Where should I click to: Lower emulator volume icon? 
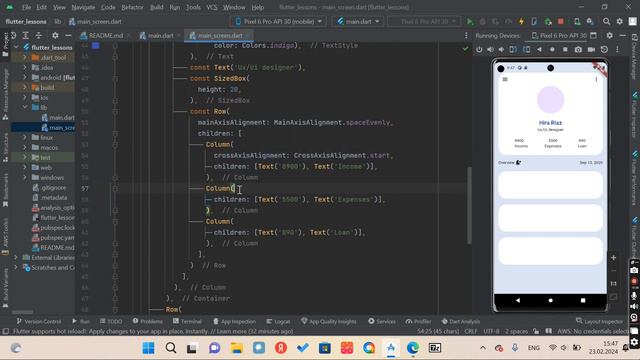(x=501, y=49)
